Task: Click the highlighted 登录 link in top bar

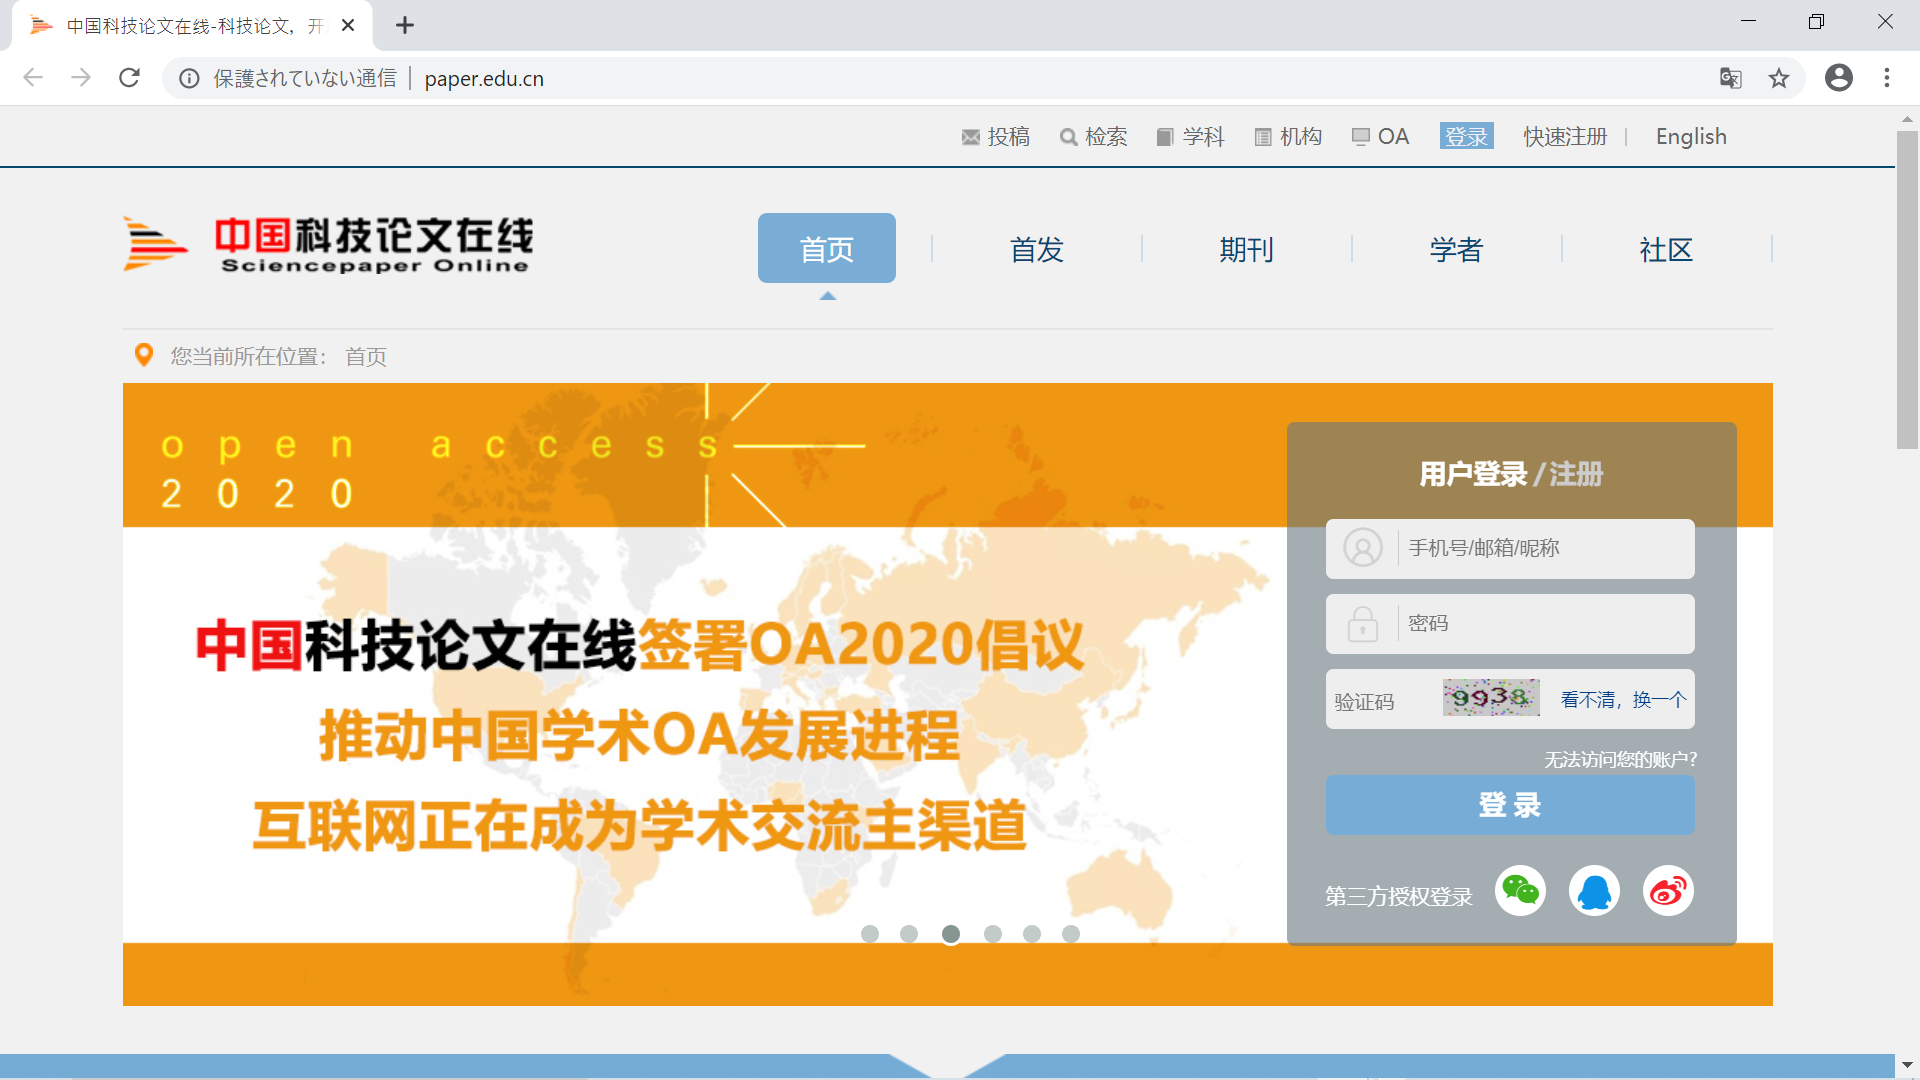Action: tap(1467, 137)
